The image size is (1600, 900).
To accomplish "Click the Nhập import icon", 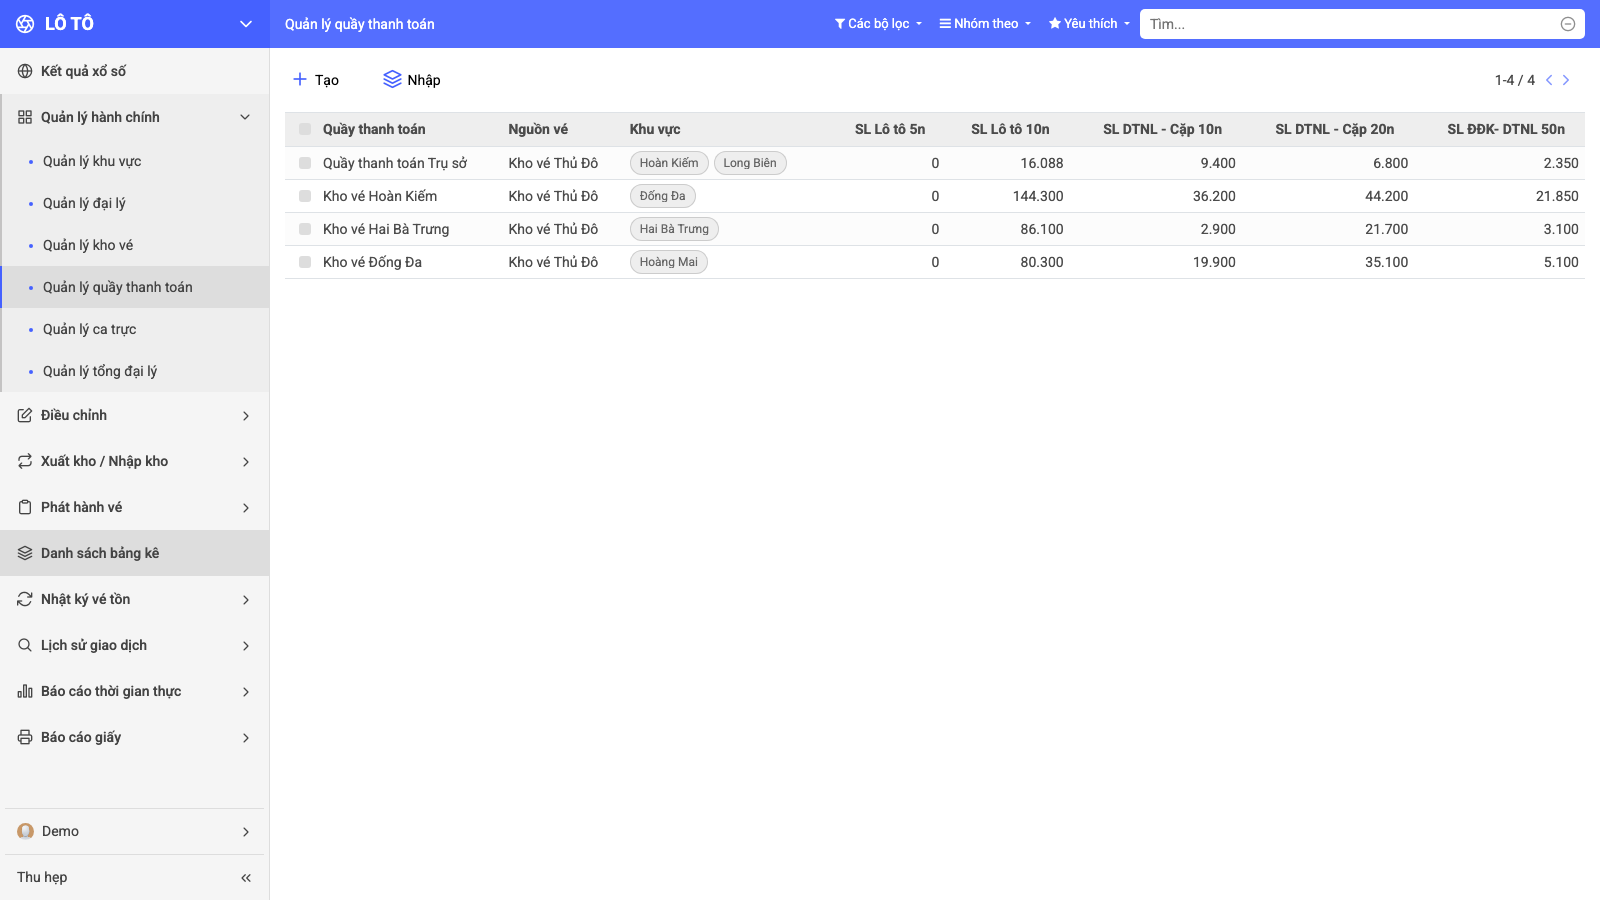I will tap(392, 79).
